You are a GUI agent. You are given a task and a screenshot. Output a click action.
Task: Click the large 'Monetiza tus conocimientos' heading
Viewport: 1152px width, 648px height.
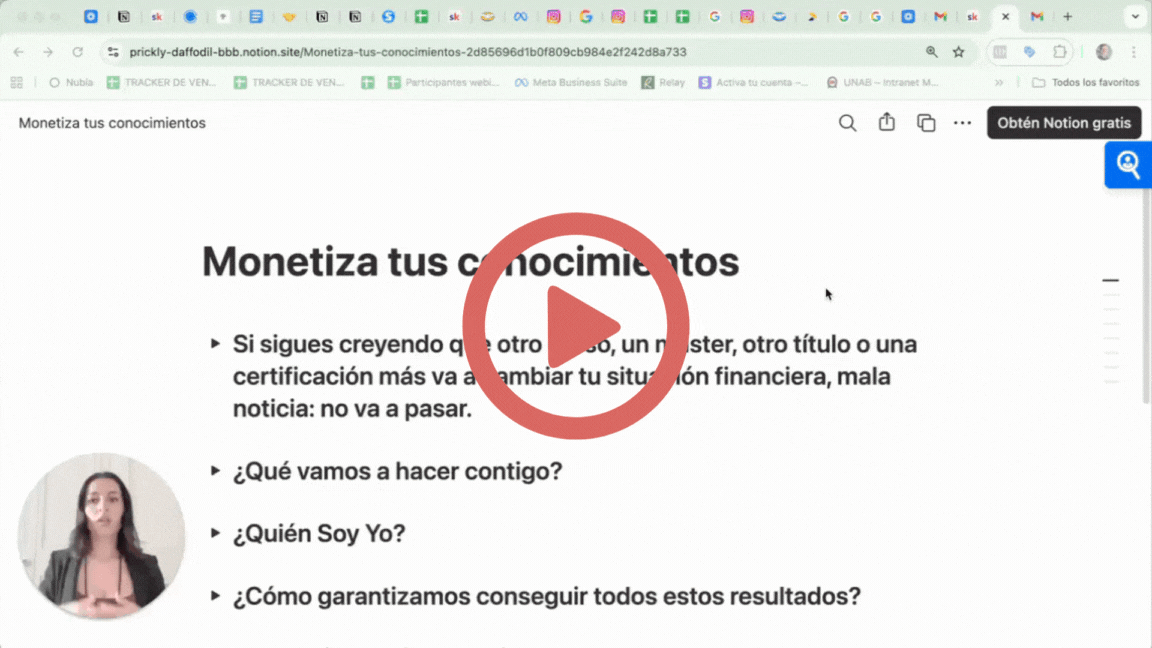pos(470,262)
